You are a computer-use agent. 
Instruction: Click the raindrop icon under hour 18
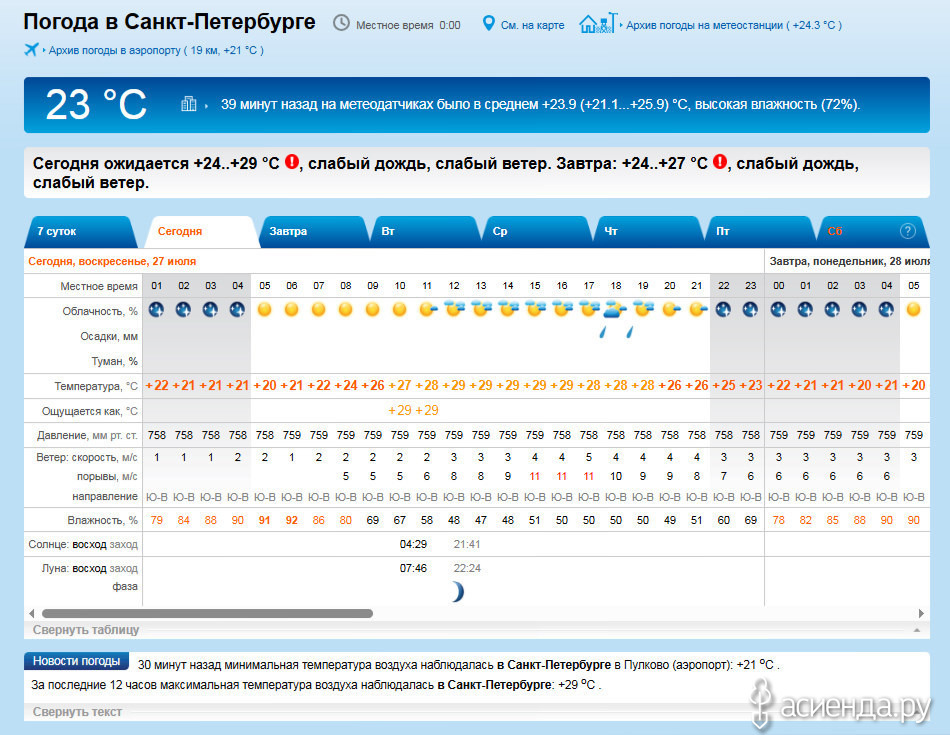(x=603, y=332)
